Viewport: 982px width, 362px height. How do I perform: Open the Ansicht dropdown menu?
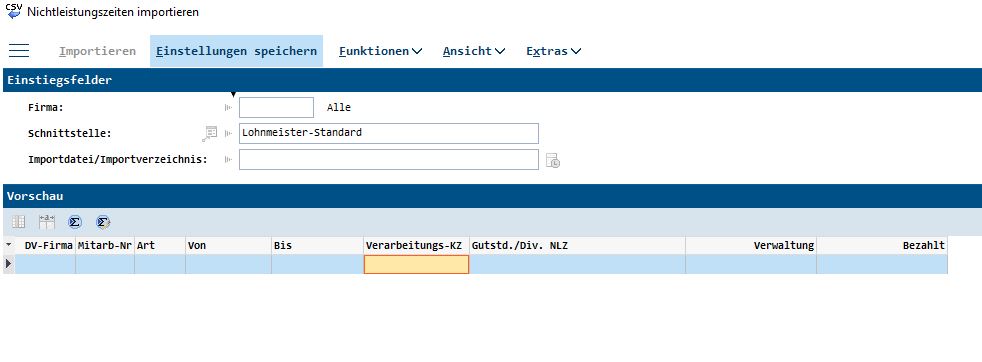point(473,51)
